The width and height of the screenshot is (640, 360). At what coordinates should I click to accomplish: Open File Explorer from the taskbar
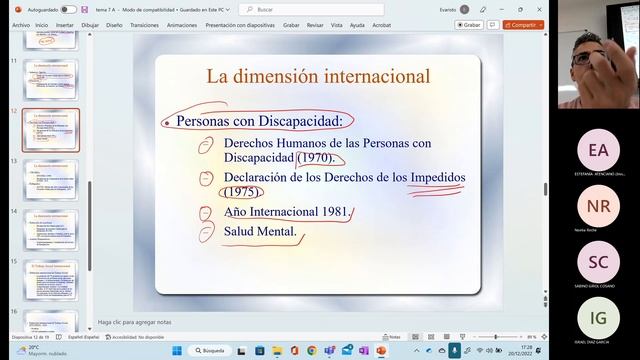[277, 351]
